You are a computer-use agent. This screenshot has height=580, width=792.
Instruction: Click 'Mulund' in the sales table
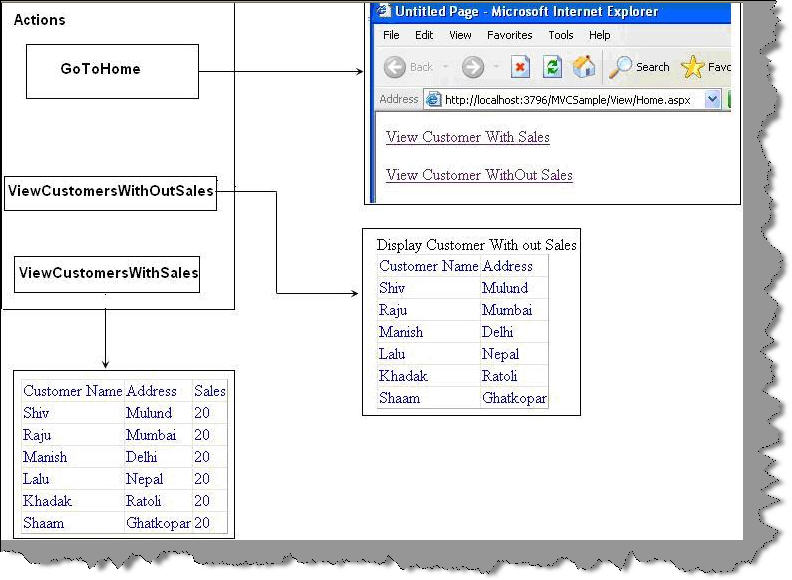tap(148, 413)
